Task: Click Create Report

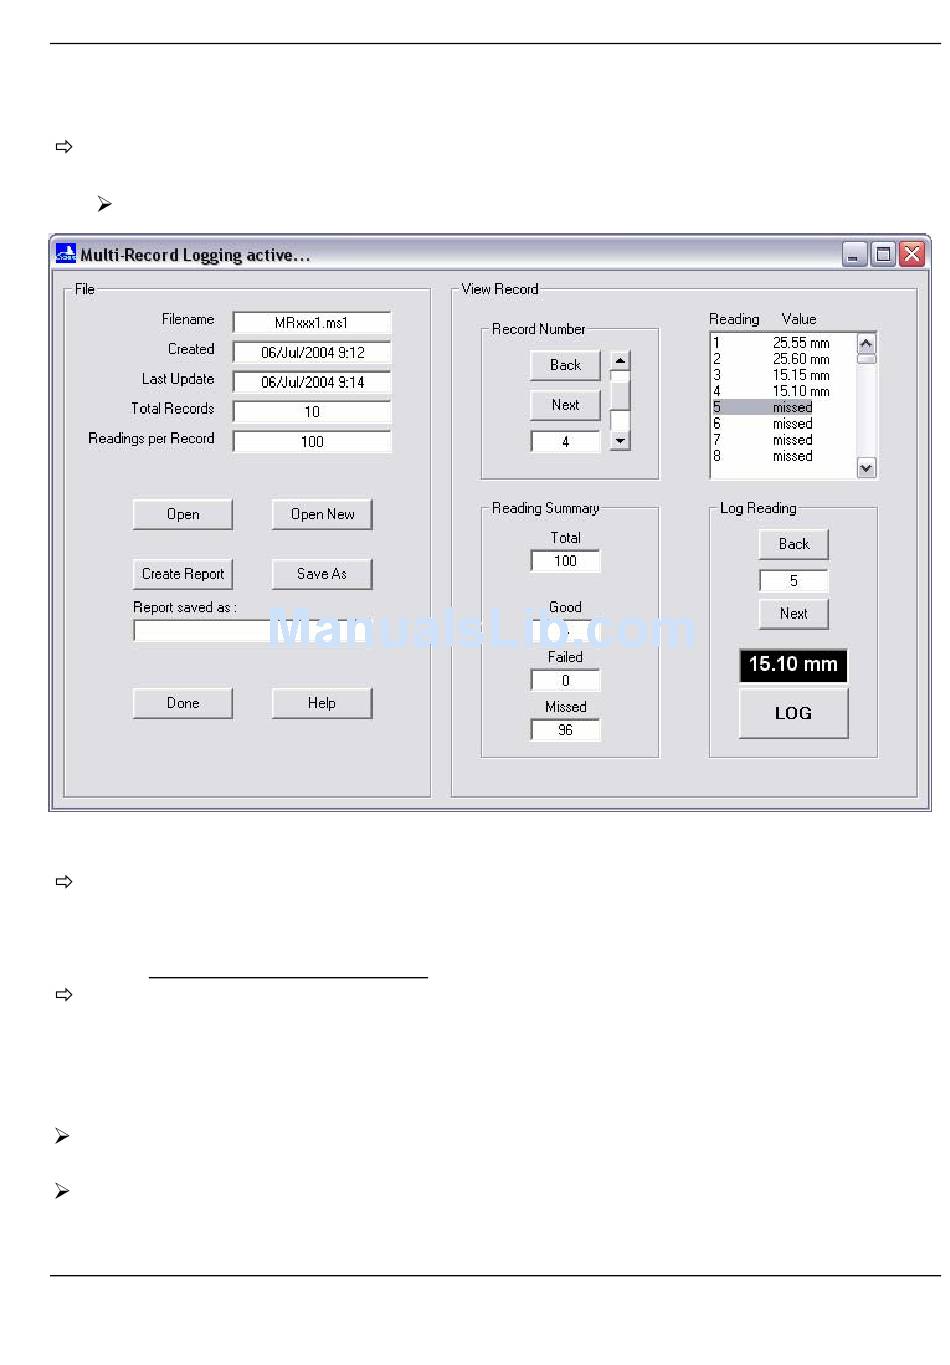Action: pyautogui.click(x=183, y=574)
